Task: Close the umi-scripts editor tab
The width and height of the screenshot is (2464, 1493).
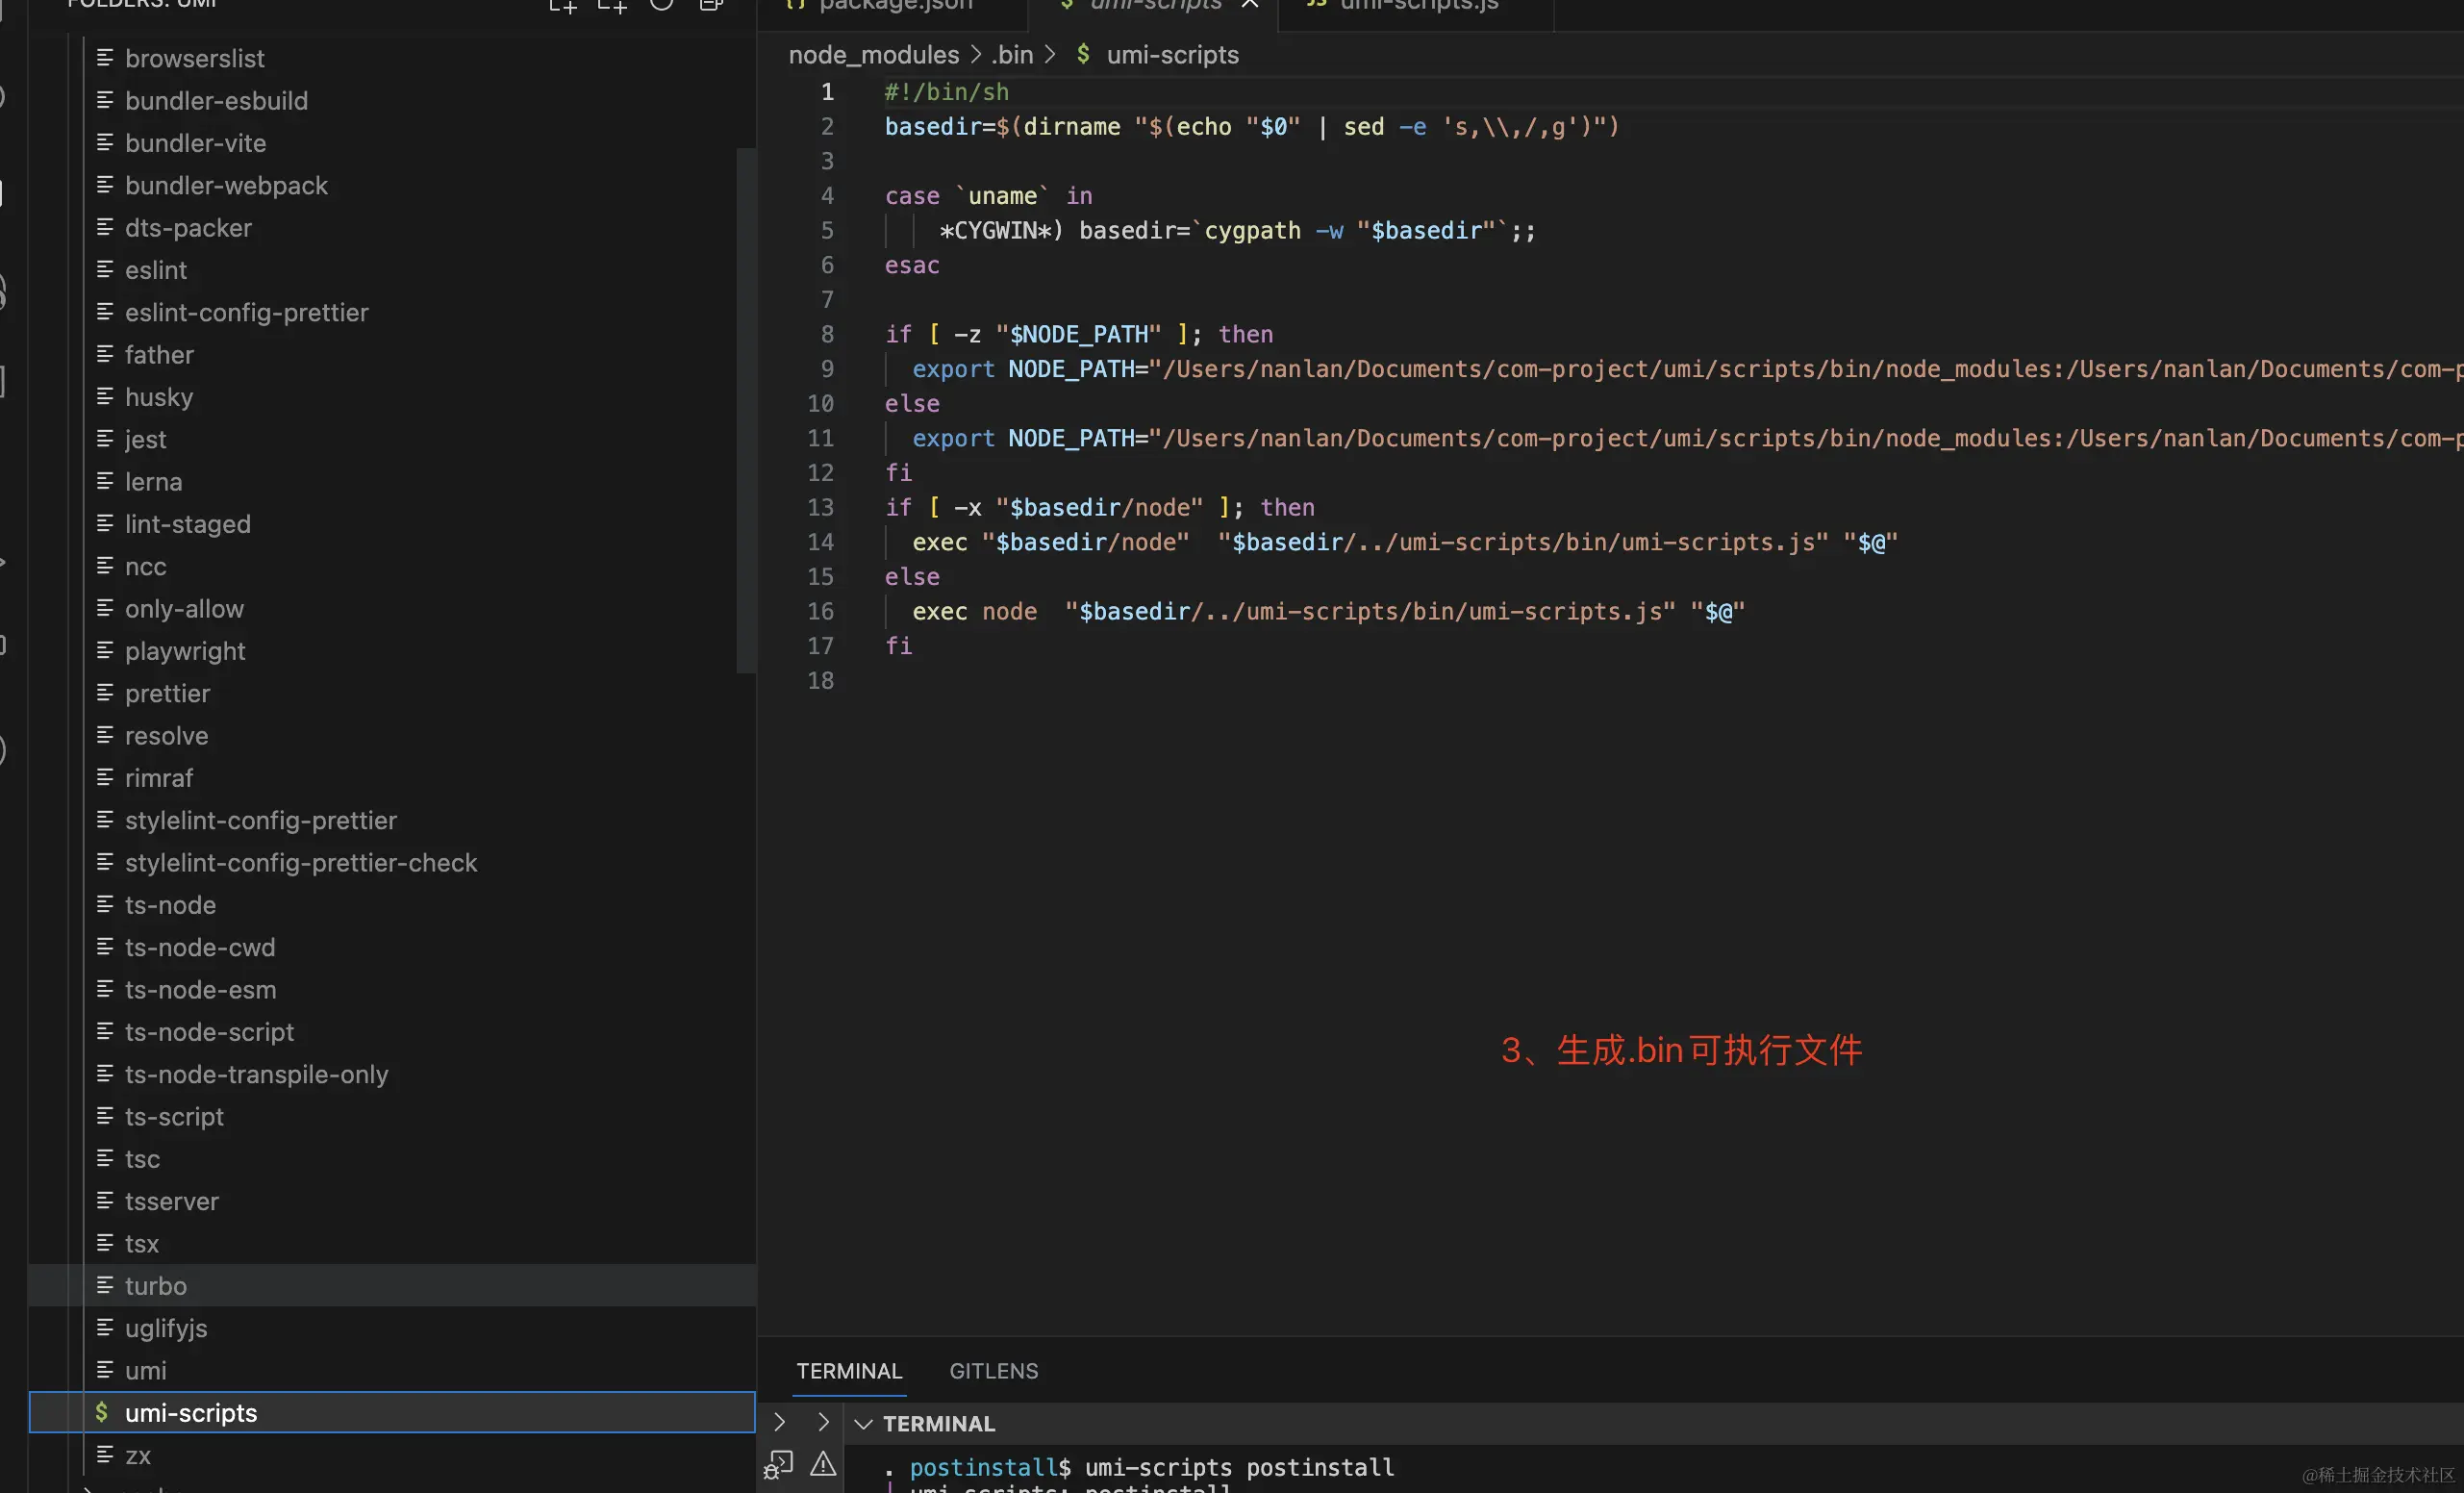Action: coord(1250,5)
